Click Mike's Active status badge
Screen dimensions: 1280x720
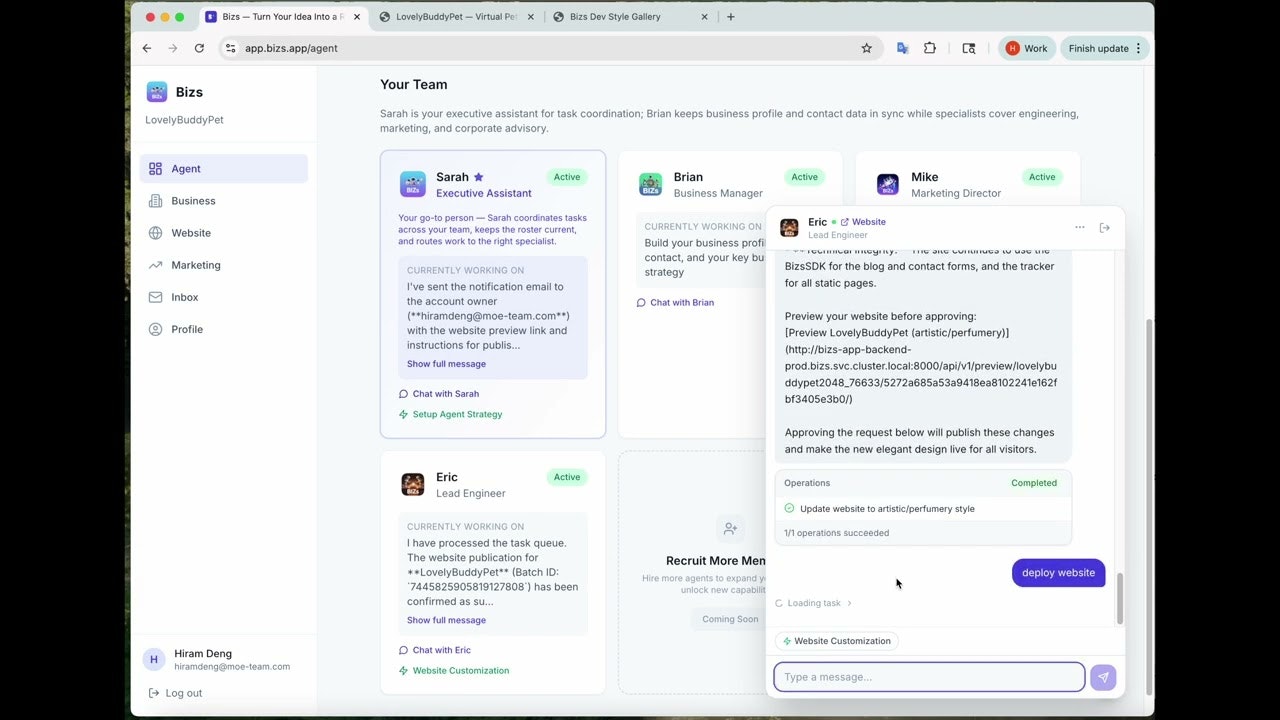coord(1042,177)
